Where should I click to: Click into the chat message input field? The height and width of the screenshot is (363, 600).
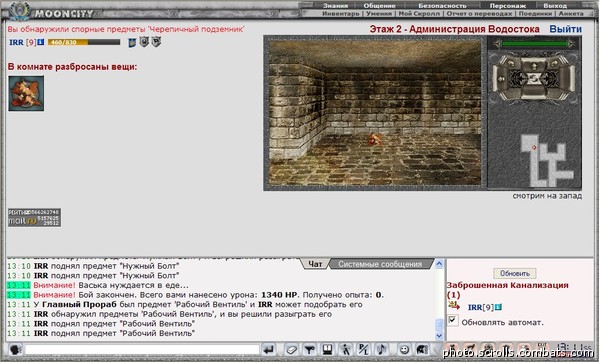(142, 349)
